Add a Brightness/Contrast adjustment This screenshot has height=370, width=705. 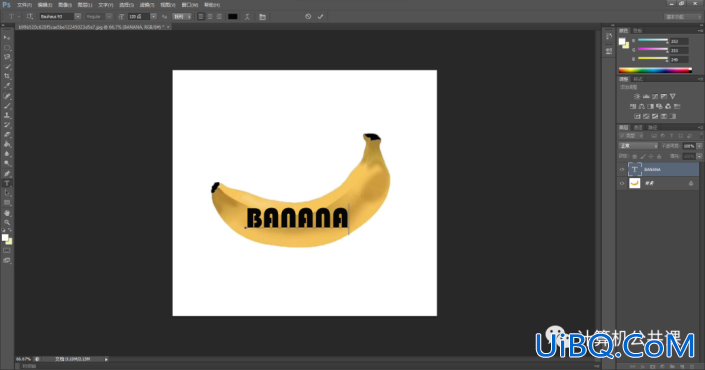coord(637,96)
